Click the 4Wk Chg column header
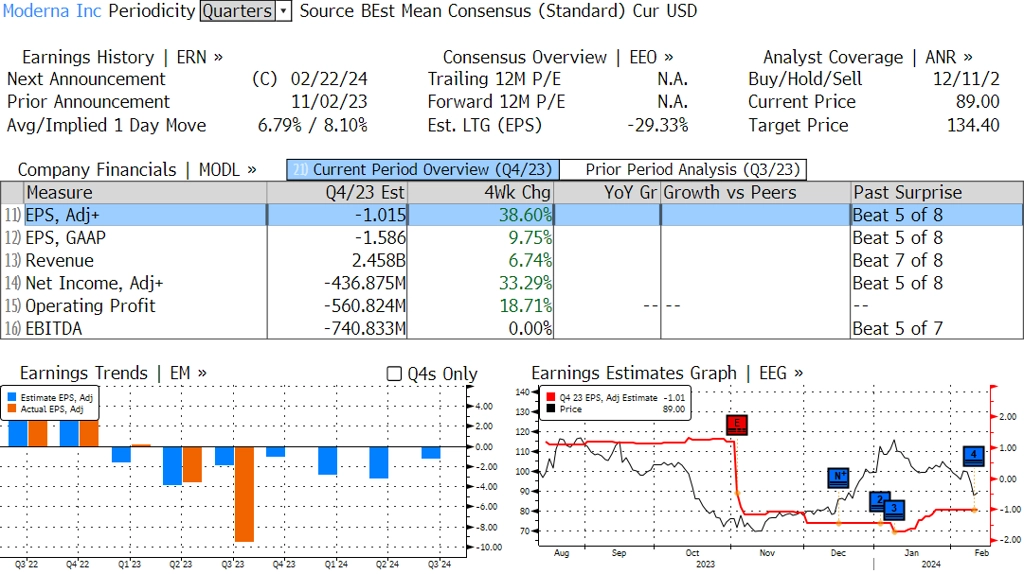1024x574 pixels. 480,193
